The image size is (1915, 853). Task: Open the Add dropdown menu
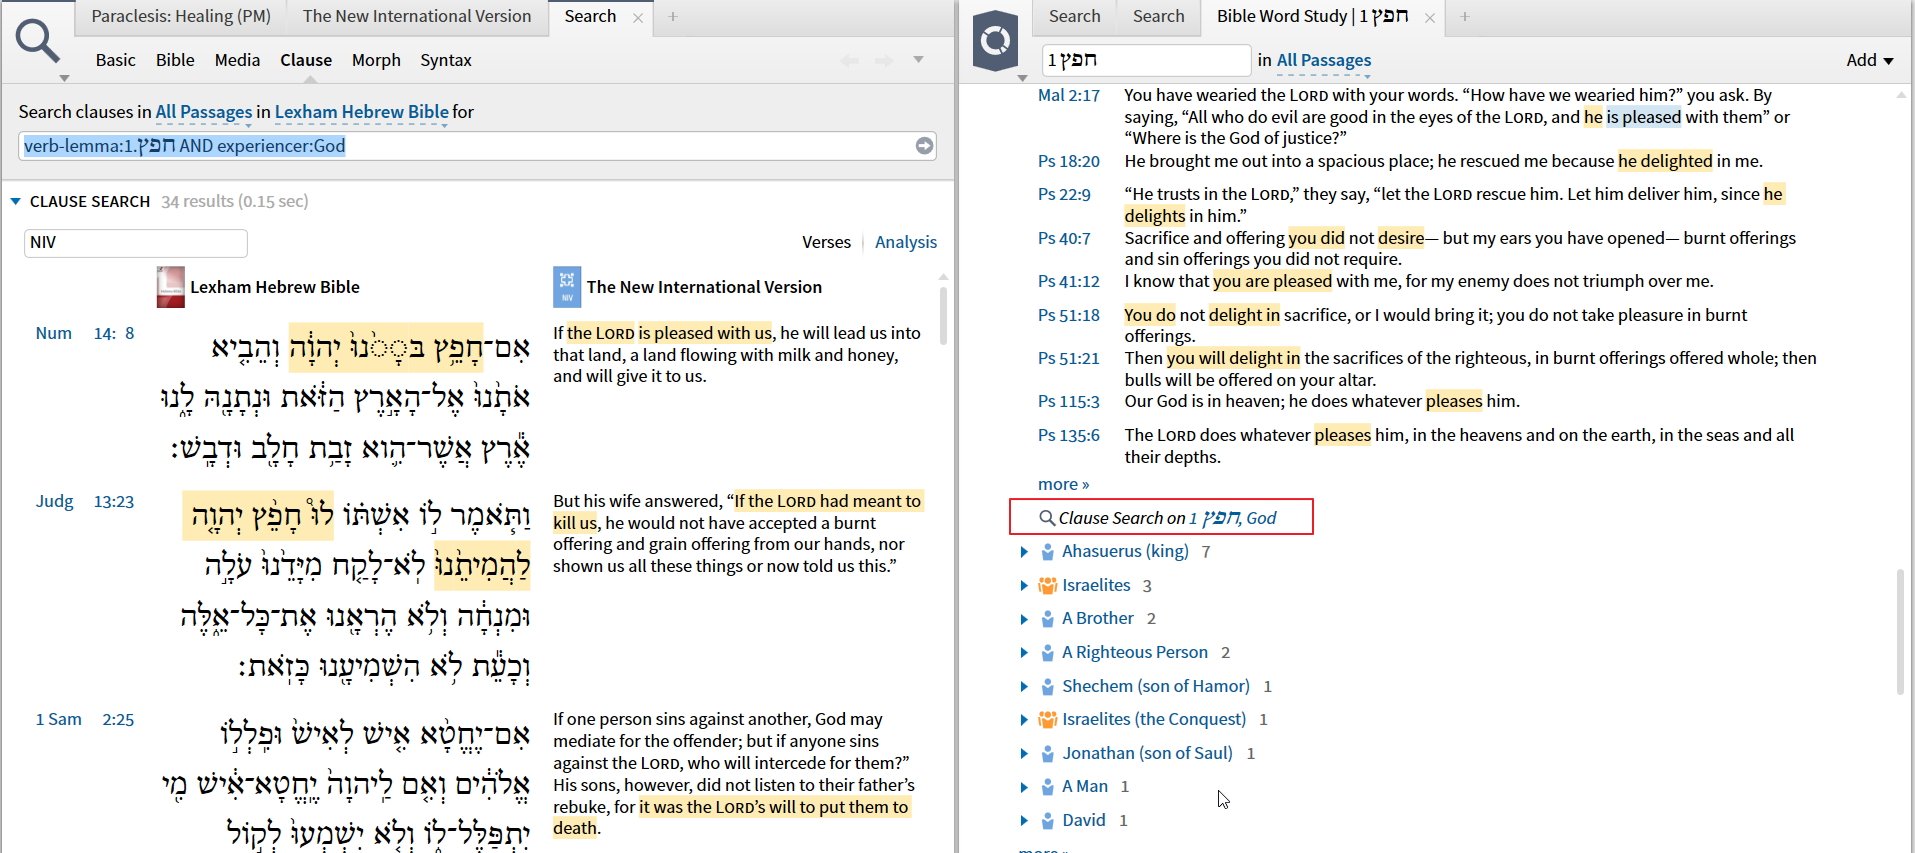(1869, 60)
